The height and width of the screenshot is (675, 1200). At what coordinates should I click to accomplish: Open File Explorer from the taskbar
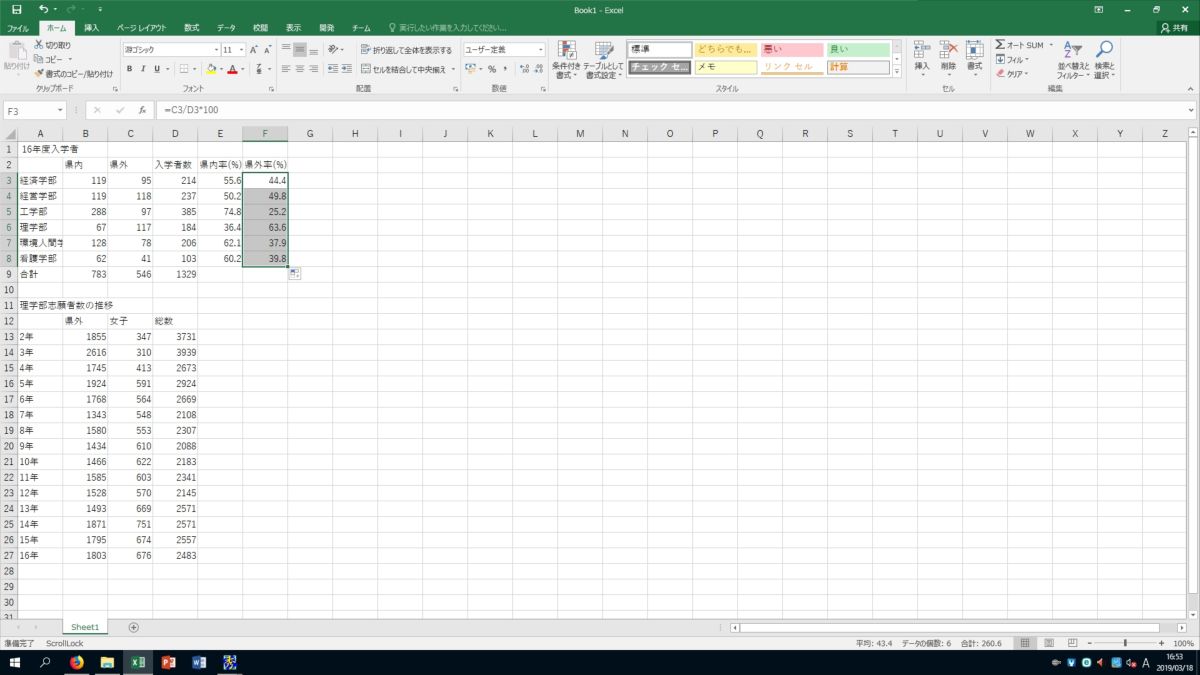point(107,662)
